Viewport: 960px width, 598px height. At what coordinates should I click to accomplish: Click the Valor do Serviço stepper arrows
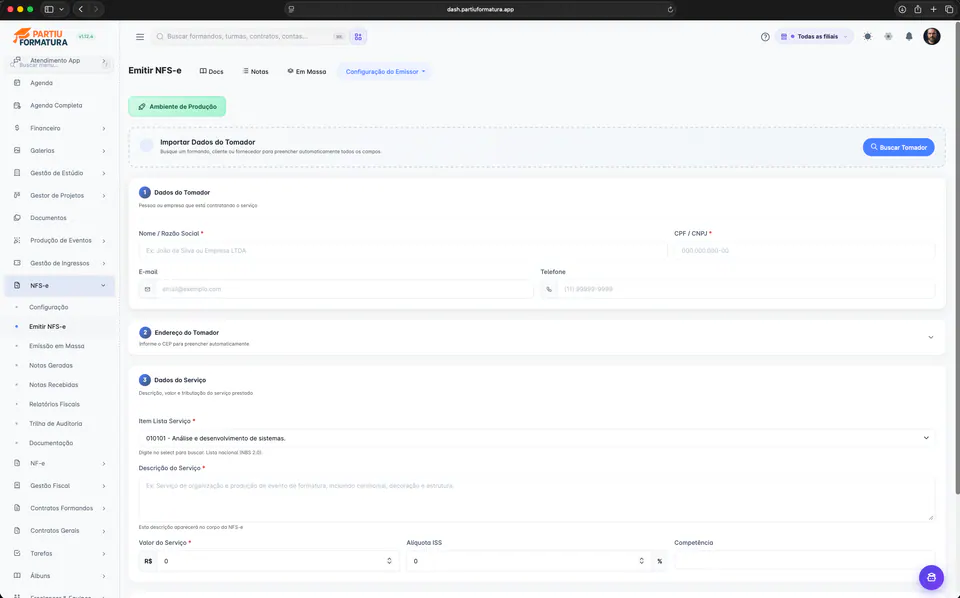(x=389, y=561)
